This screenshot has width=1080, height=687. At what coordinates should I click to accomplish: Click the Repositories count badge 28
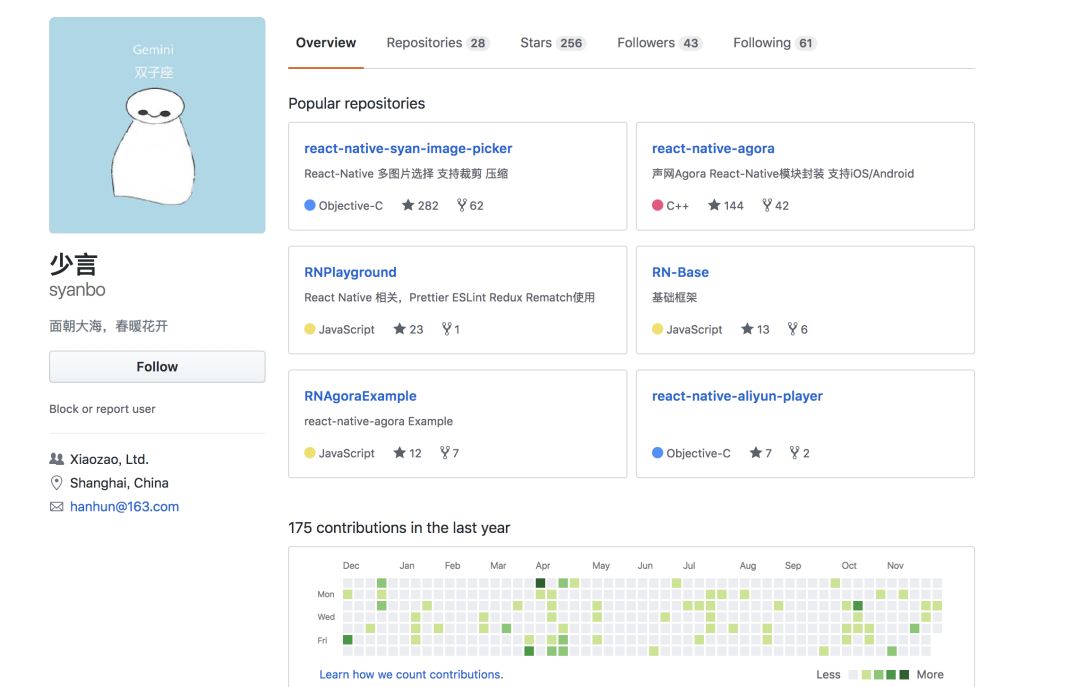[x=477, y=43]
